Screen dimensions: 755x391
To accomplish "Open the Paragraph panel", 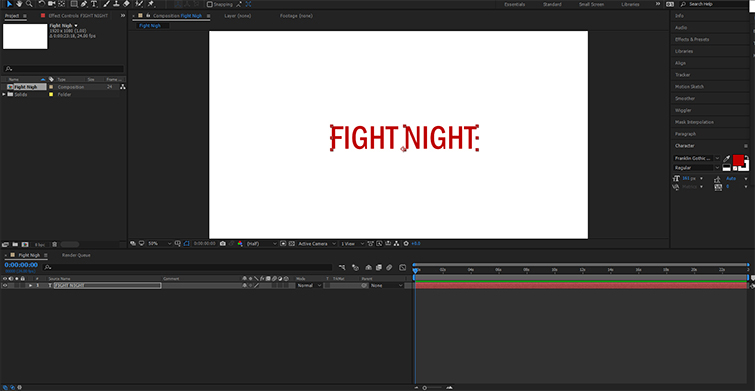I will (x=685, y=134).
